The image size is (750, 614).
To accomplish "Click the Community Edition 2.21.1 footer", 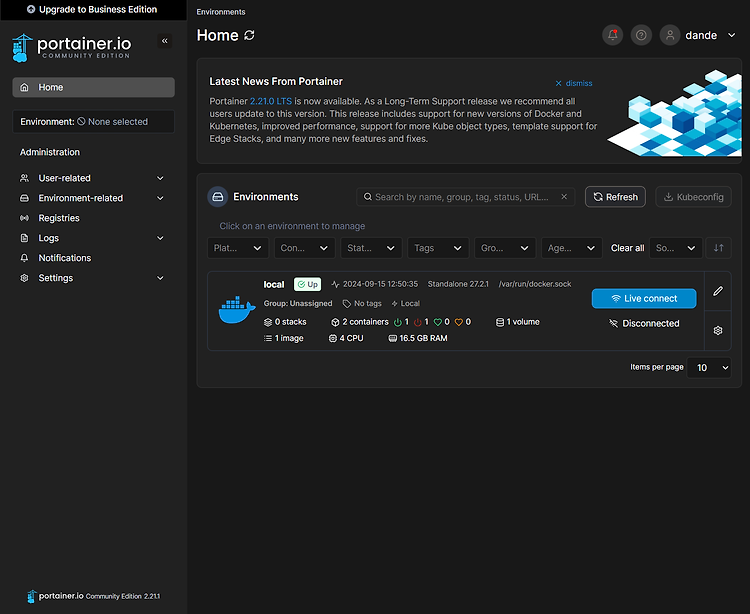I will (x=123, y=596).
